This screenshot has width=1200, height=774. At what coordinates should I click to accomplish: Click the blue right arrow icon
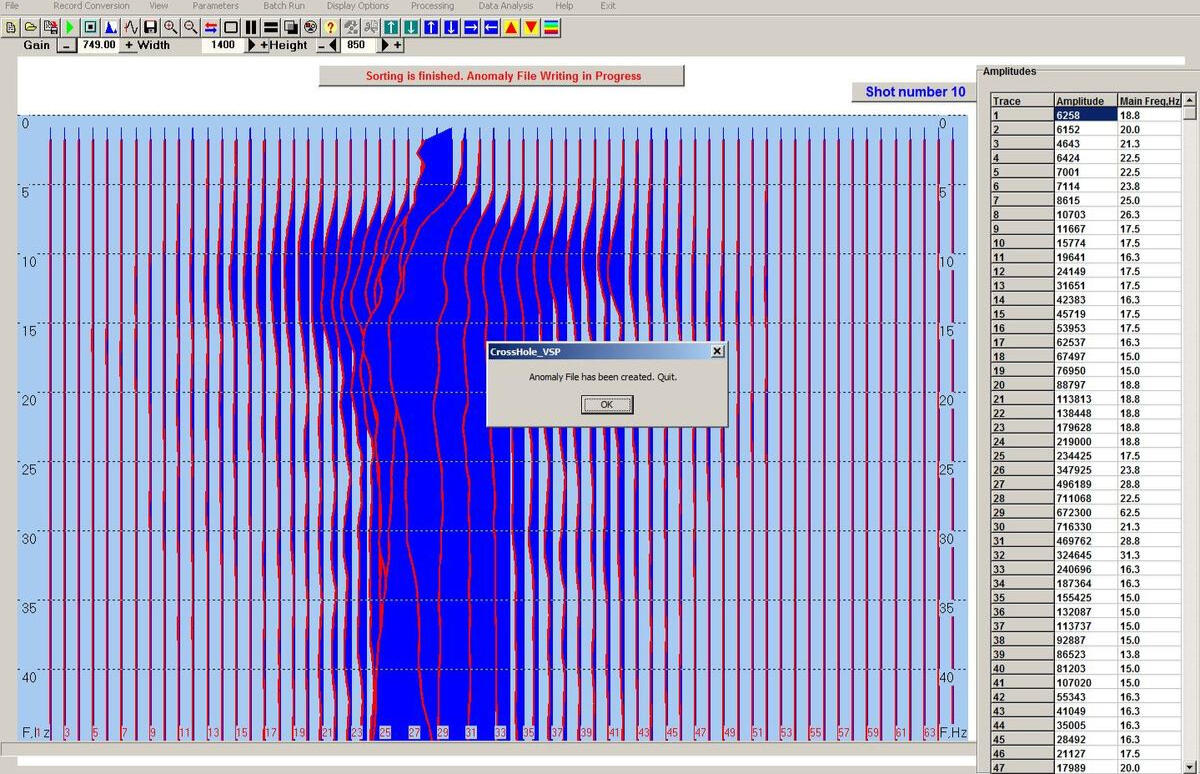471,27
